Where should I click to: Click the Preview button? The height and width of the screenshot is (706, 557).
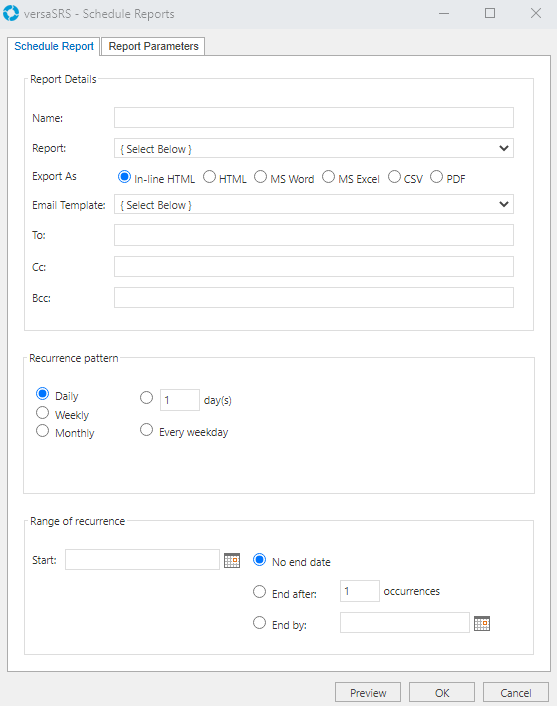[x=368, y=692]
